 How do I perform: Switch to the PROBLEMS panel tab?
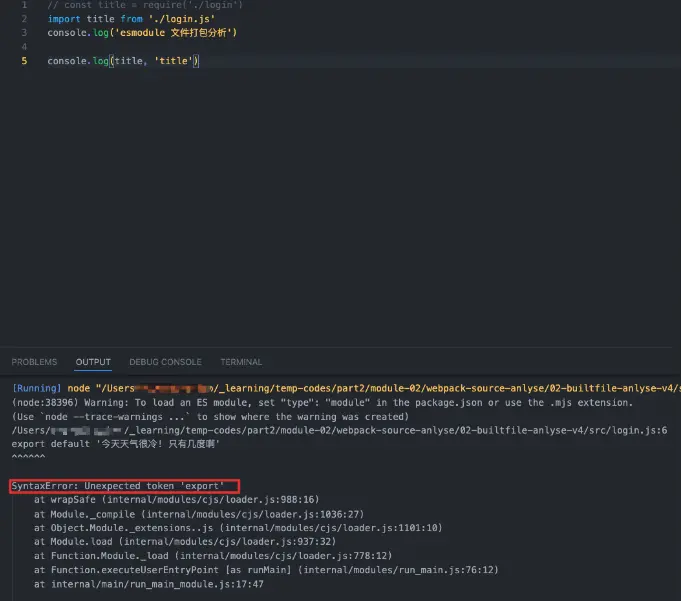[x=34, y=362]
